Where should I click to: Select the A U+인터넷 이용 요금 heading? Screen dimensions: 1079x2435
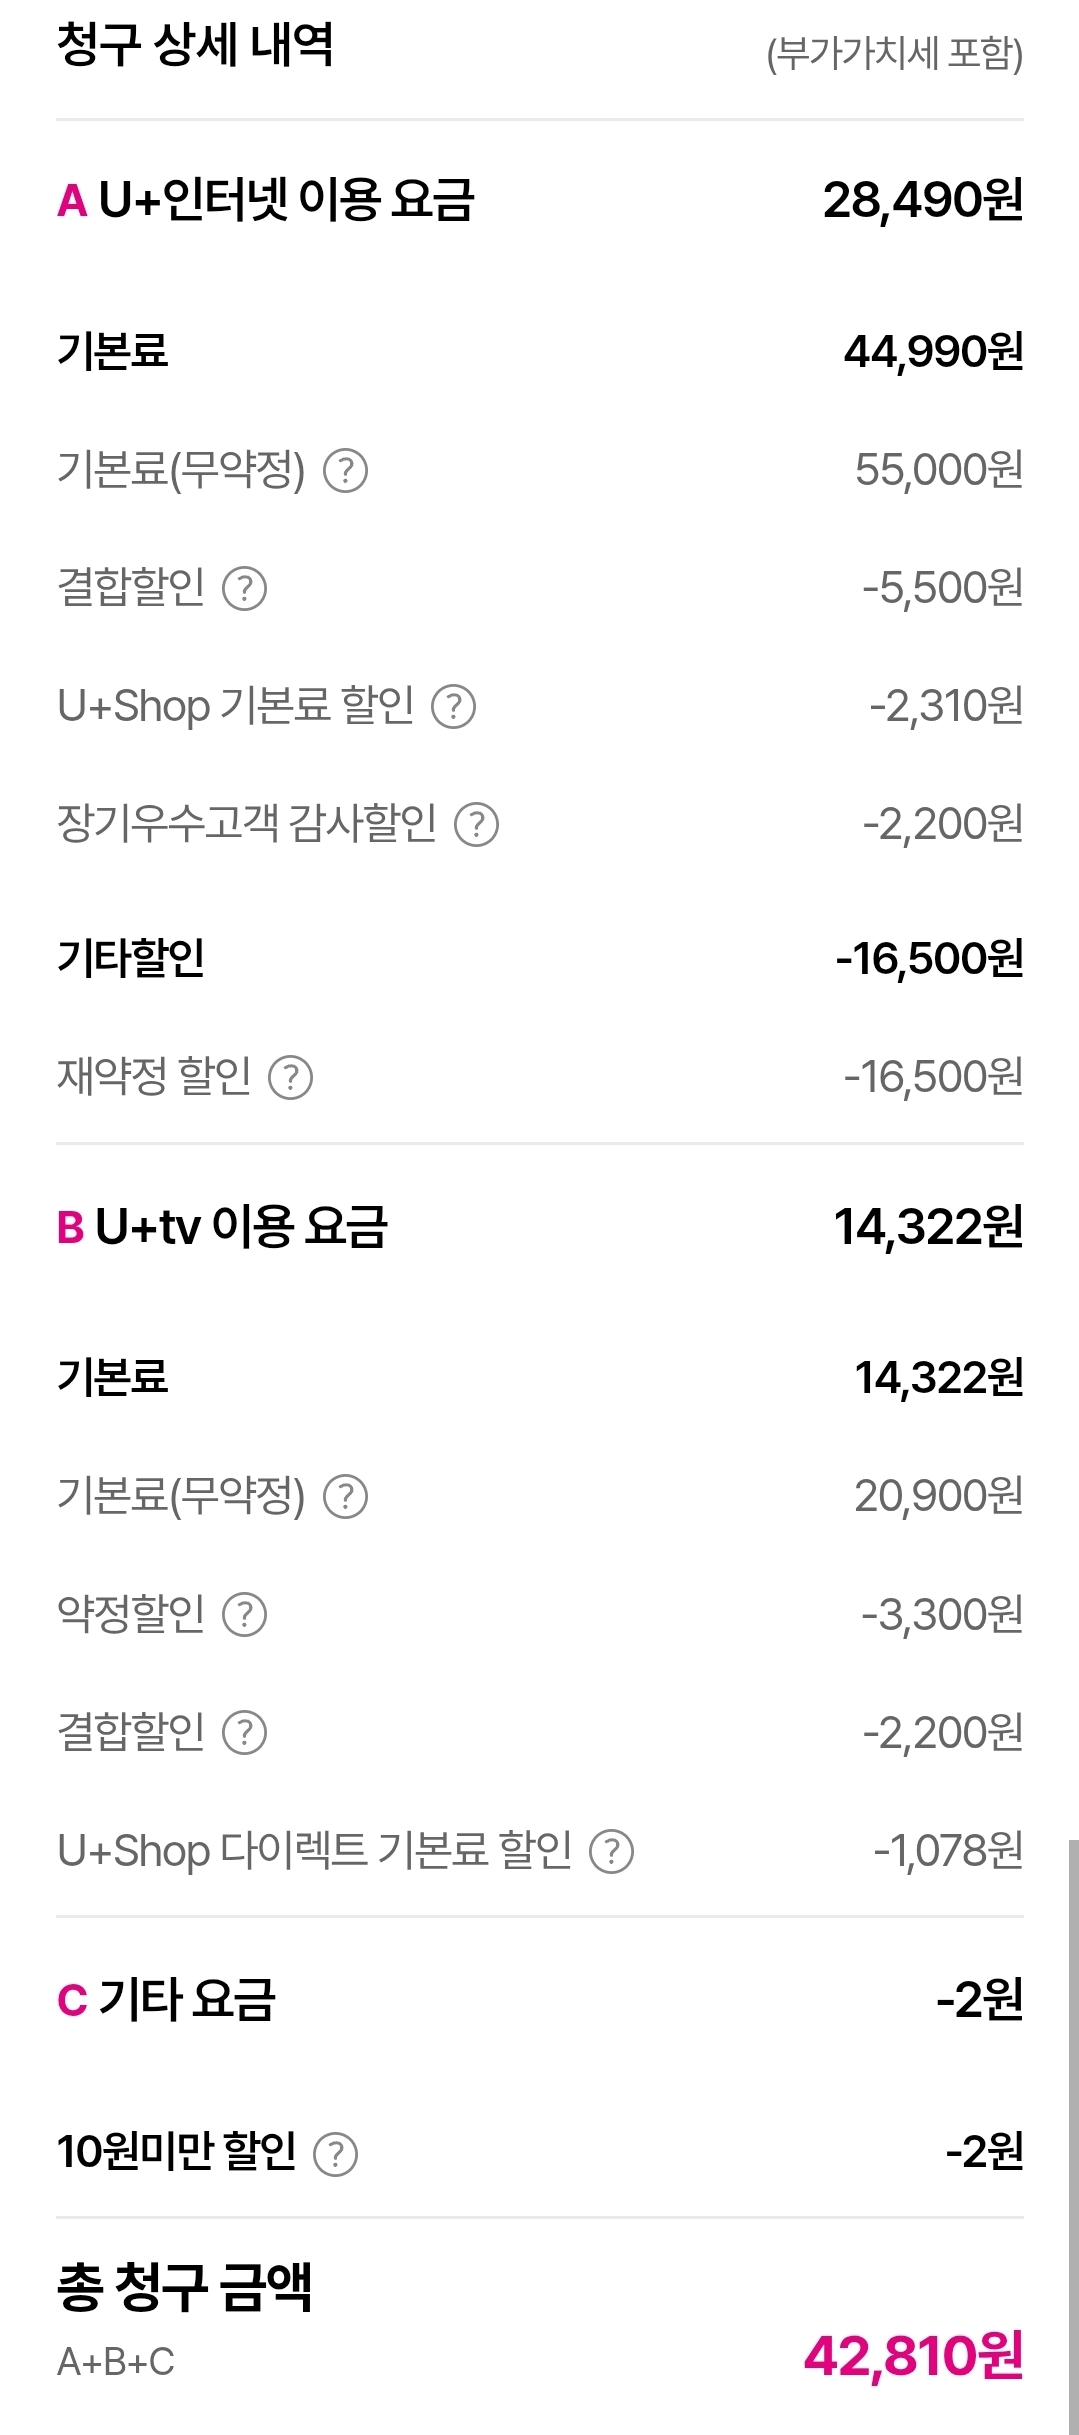point(266,200)
